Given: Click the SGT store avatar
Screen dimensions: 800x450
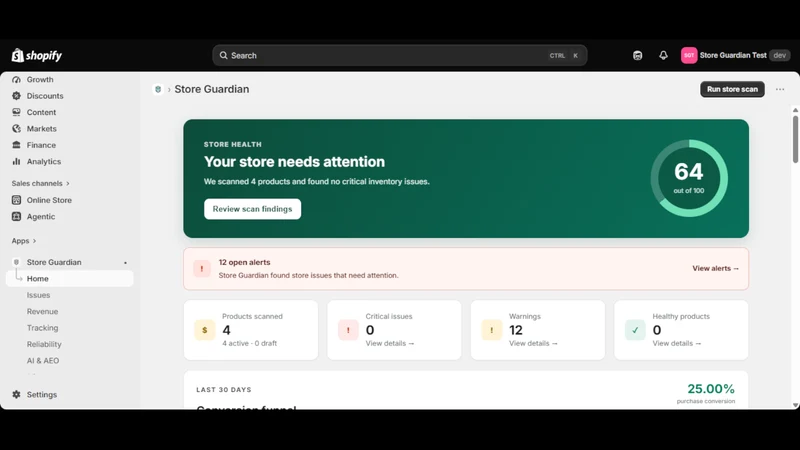Looking at the screenshot, I should (689, 55).
